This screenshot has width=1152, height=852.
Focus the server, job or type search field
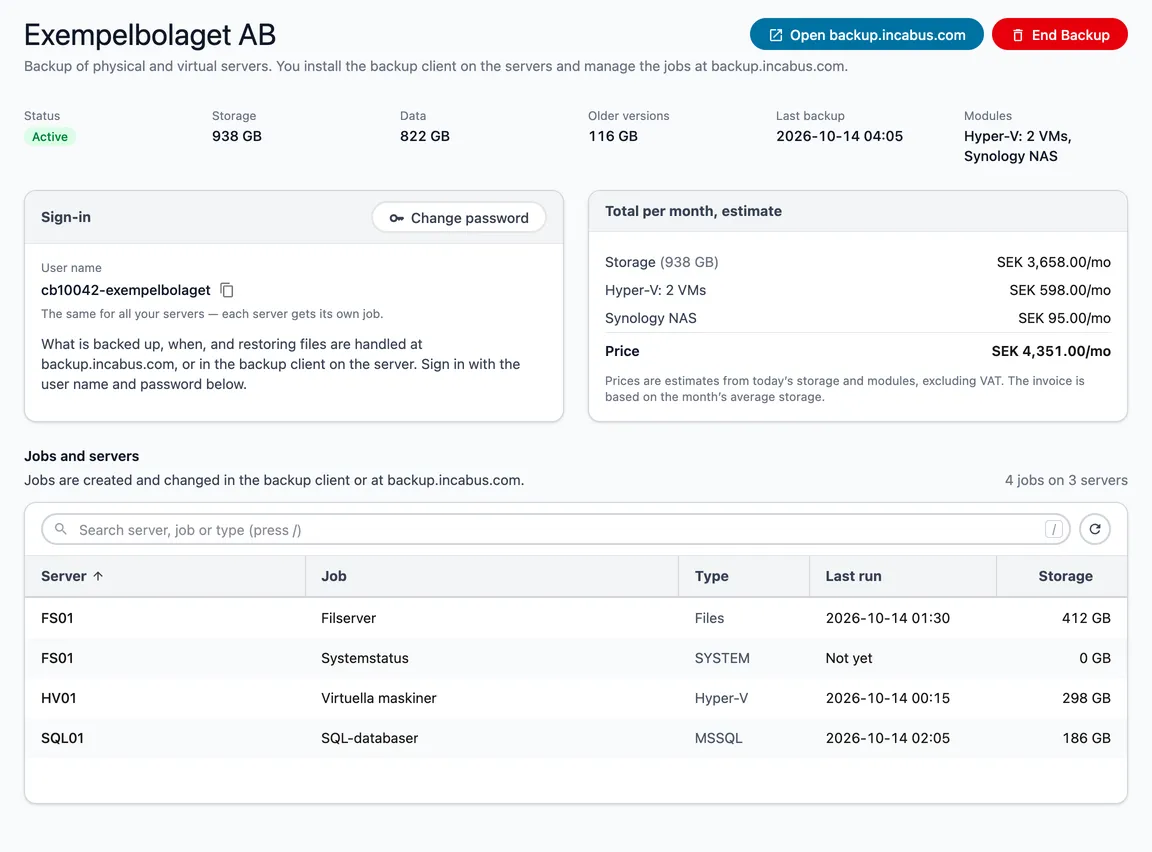pos(555,529)
